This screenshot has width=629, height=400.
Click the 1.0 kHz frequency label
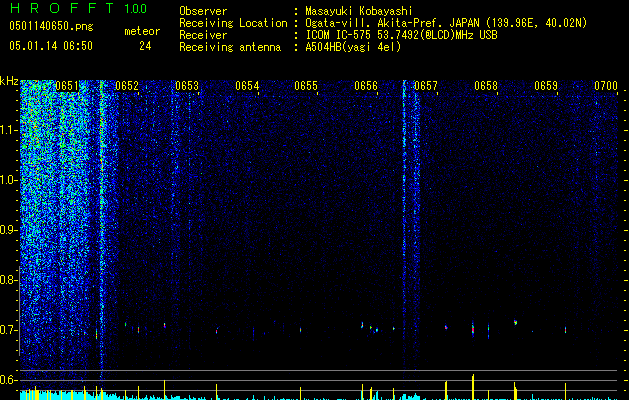coord(8,180)
